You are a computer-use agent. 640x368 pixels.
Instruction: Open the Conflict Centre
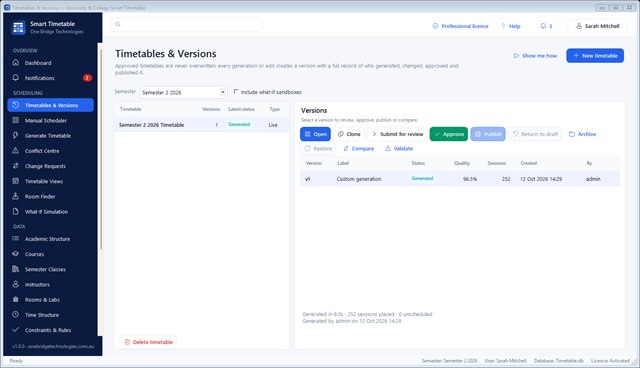(x=51, y=151)
